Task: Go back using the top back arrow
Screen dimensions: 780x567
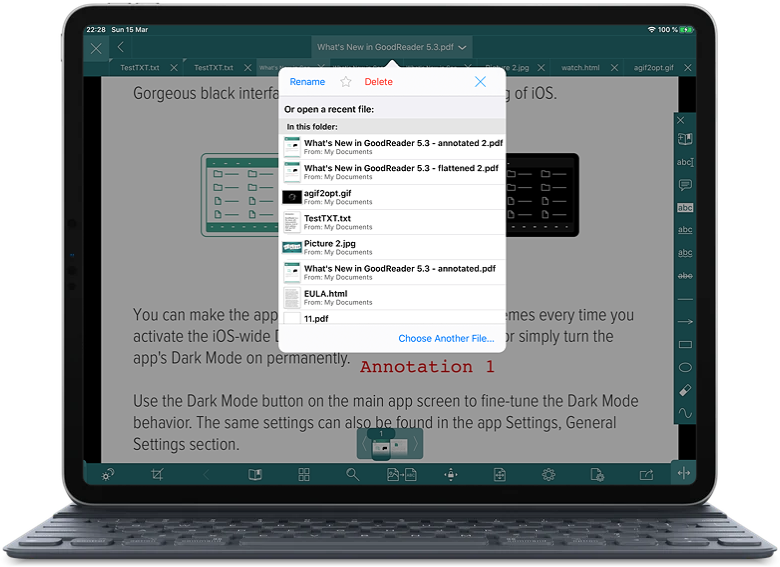Action: pyautogui.click(x=120, y=47)
